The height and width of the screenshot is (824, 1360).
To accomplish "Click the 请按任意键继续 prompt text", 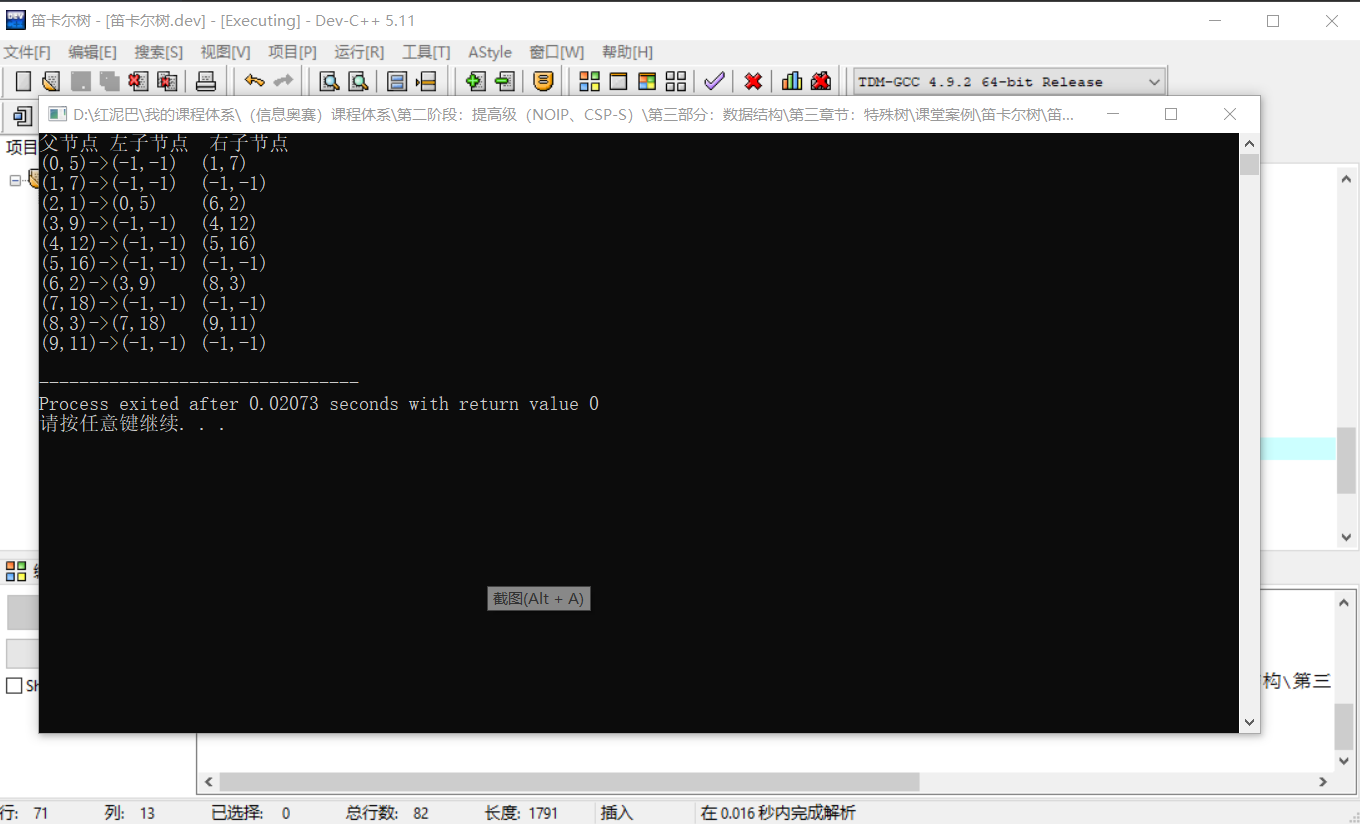I will tap(132, 424).
